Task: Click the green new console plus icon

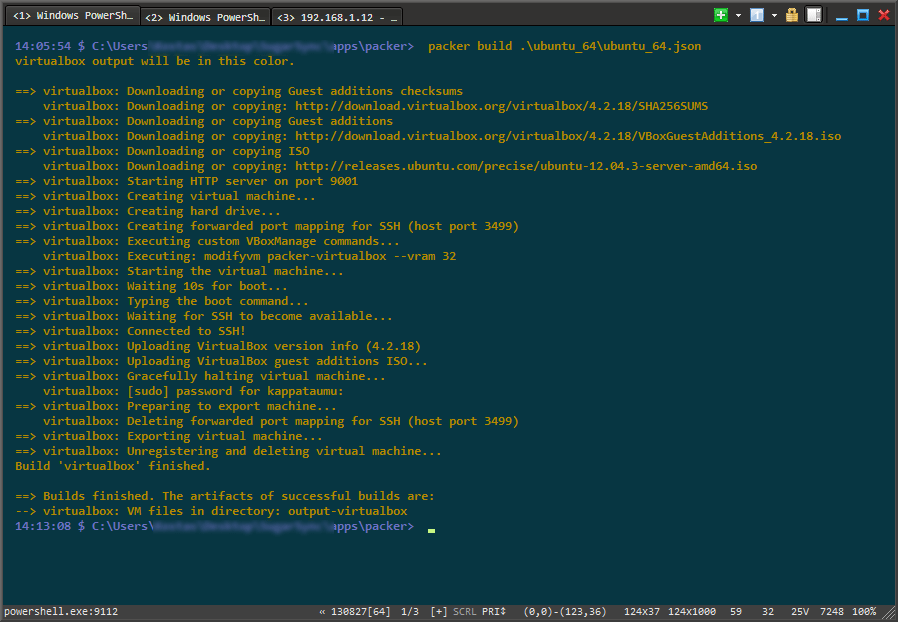Action: (x=721, y=15)
